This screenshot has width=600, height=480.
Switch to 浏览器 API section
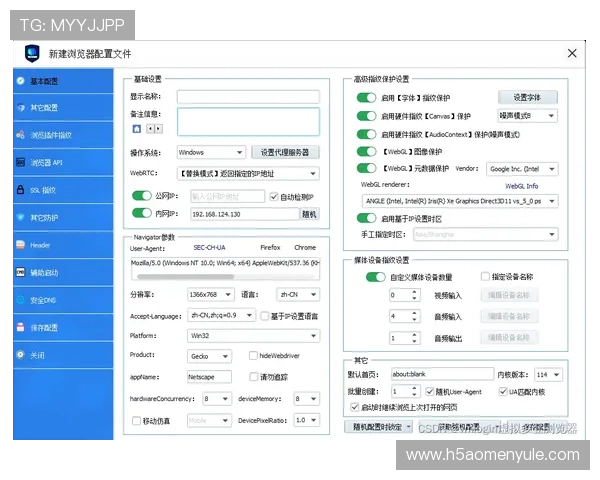(x=63, y=162)
